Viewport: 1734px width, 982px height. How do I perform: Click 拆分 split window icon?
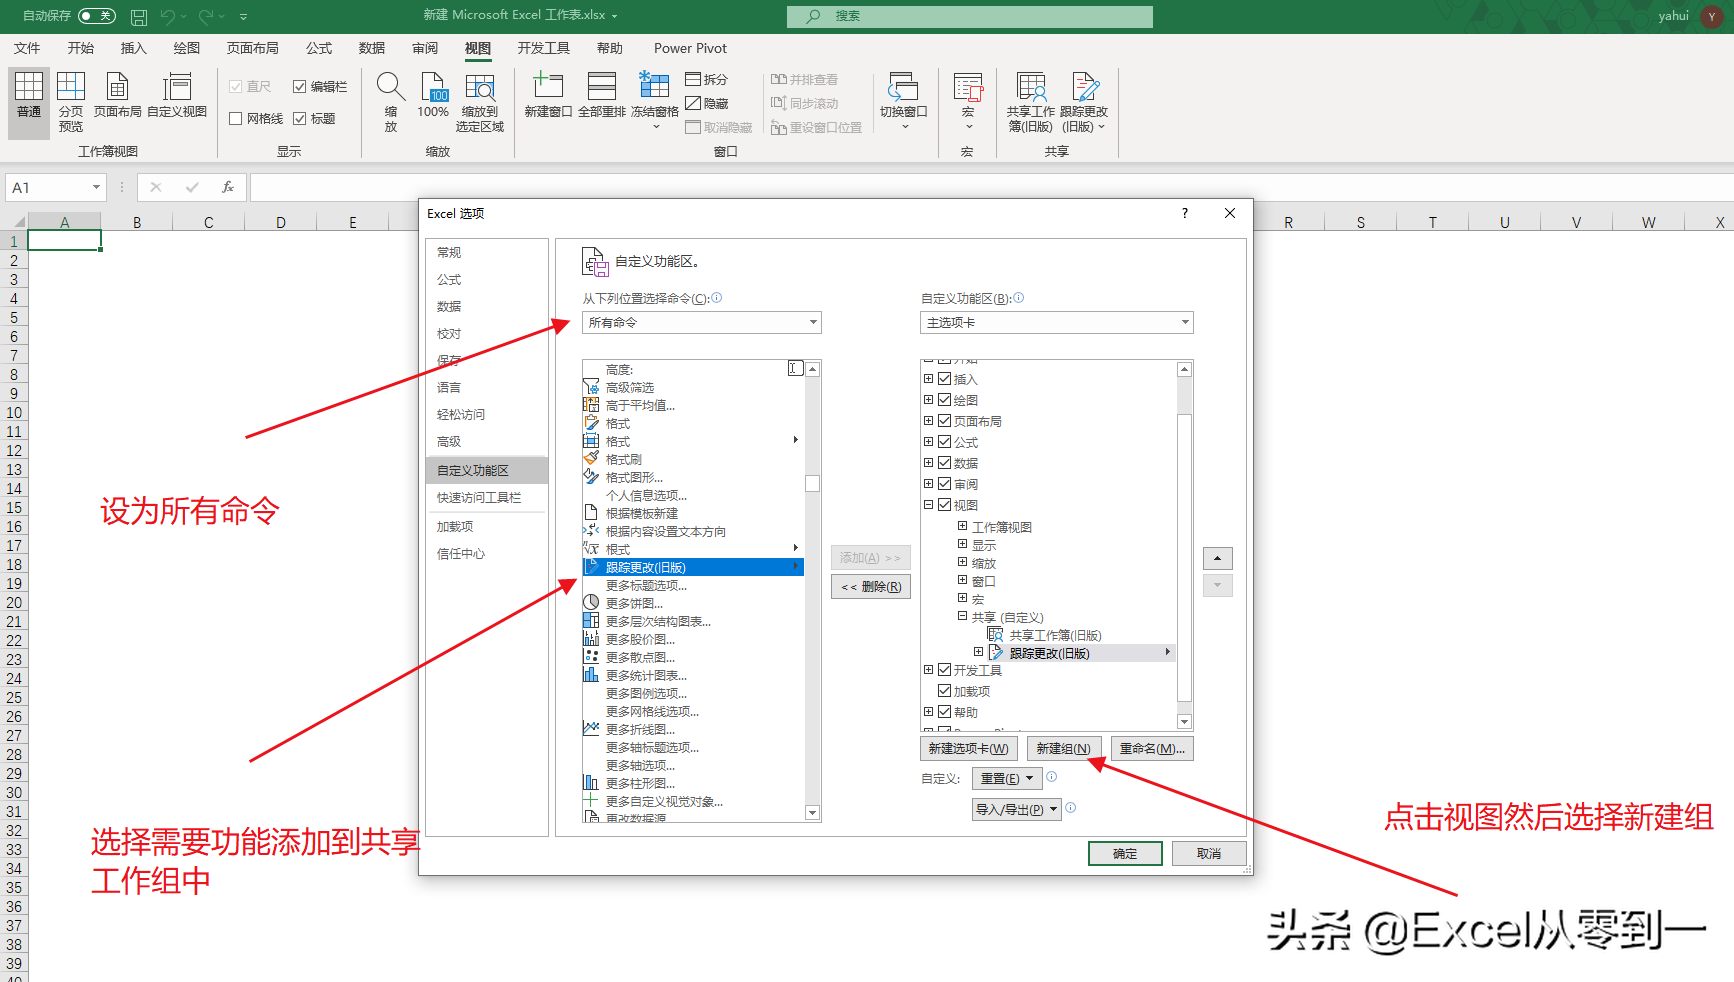pyautogui.click(x=706, y=79)
